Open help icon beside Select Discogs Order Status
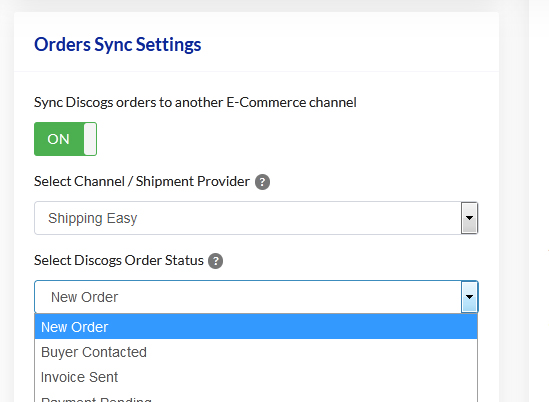The height and width of the screenshot is (402, 549). click(x=216, y=261)
